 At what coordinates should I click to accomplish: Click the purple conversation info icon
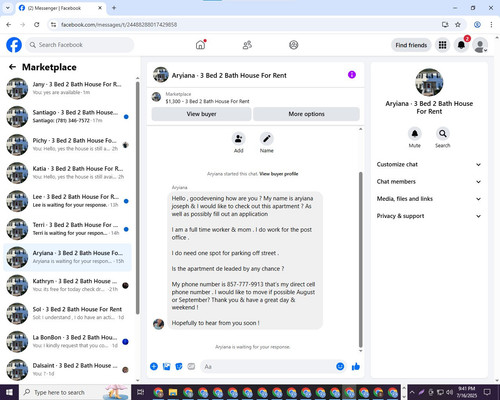coord(352,75)
